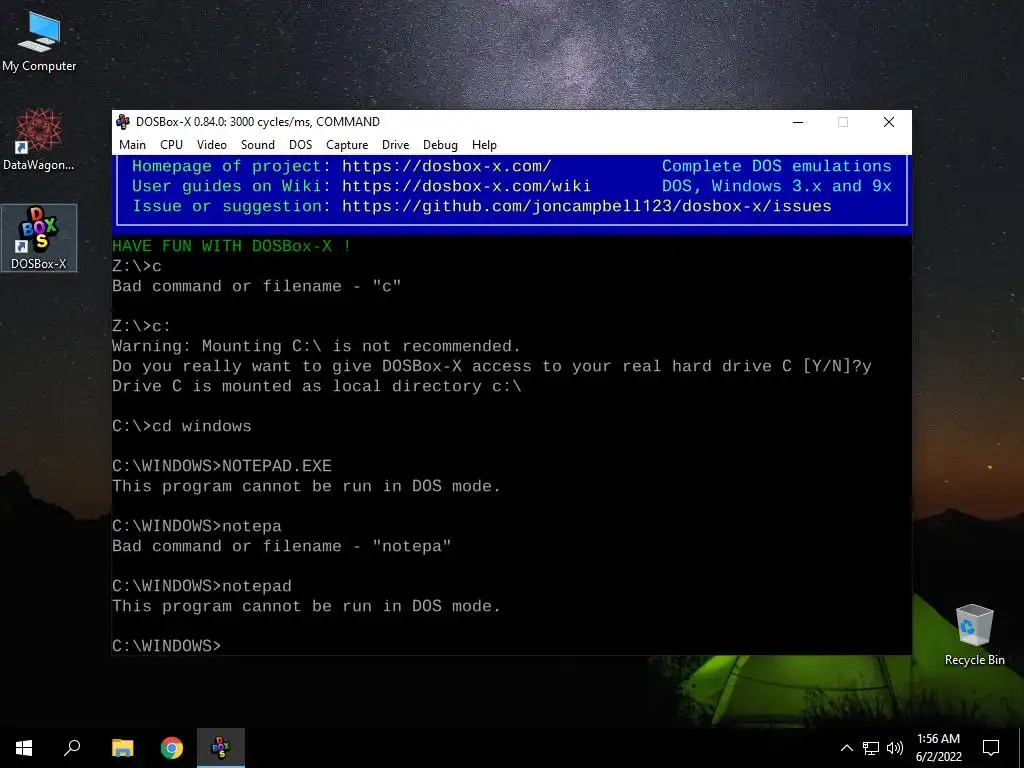Select the DOSBox-X desktop shortcut
The width and height of the screenshot is (1024, 768).
pyautogui.click(x=39, y=238)
